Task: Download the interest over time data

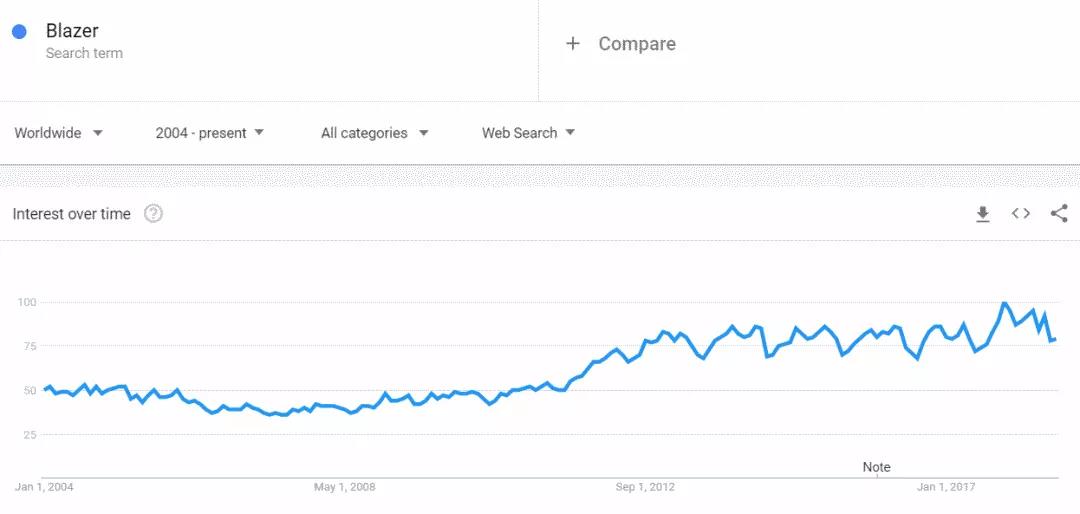Action: (983, 214)
